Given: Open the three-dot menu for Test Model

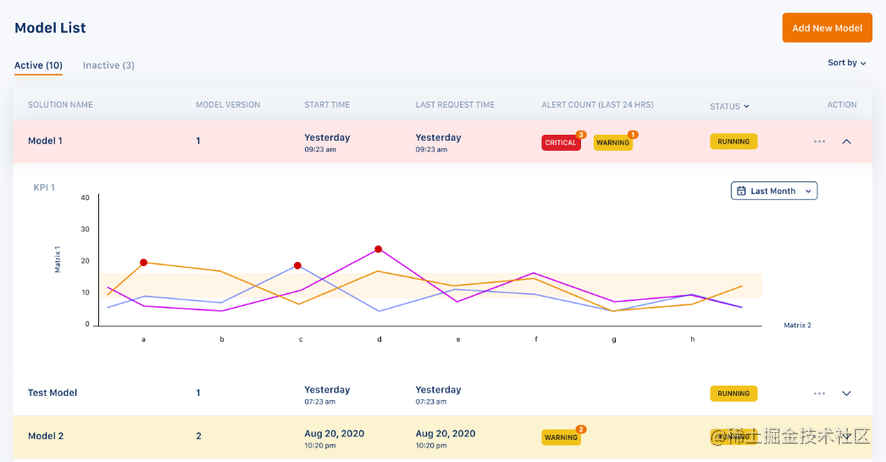Looking at the screenshot, I should pyautogui.click(x=819, y=394).
